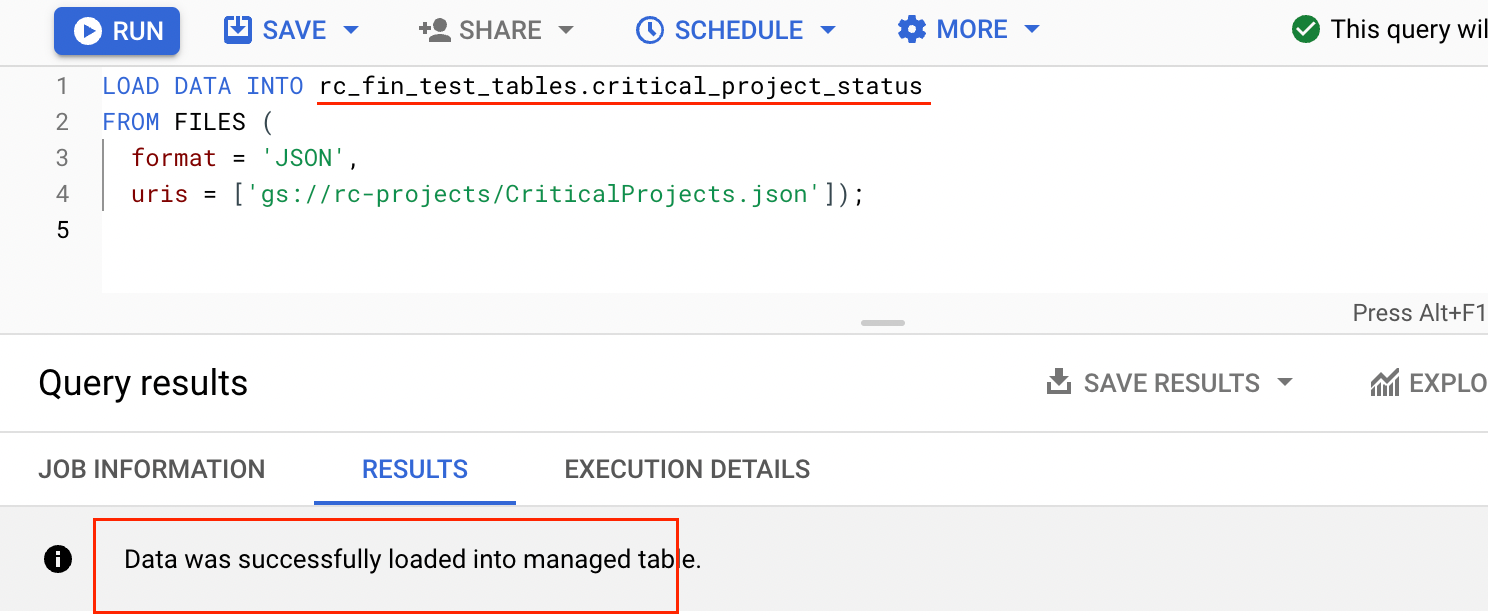Expand the SHARE dropdown arrow
This screenshot has height=616, width=1488.
tap(566, 30)
